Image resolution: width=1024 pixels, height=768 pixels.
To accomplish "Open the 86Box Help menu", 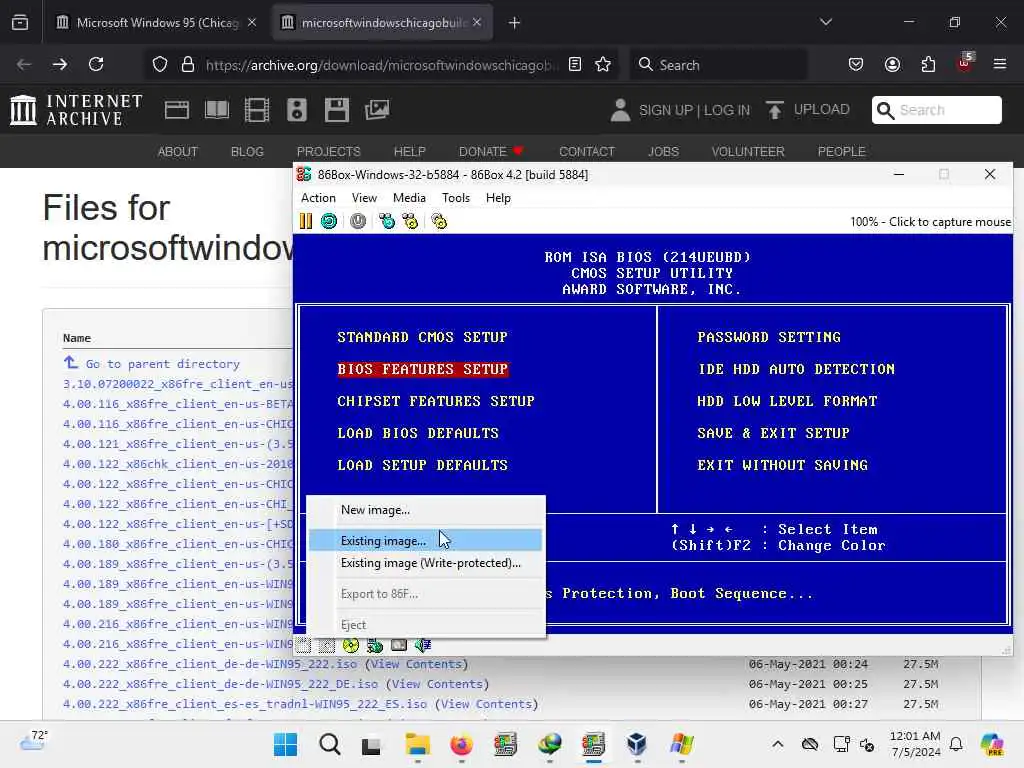I will pos(498,198).
